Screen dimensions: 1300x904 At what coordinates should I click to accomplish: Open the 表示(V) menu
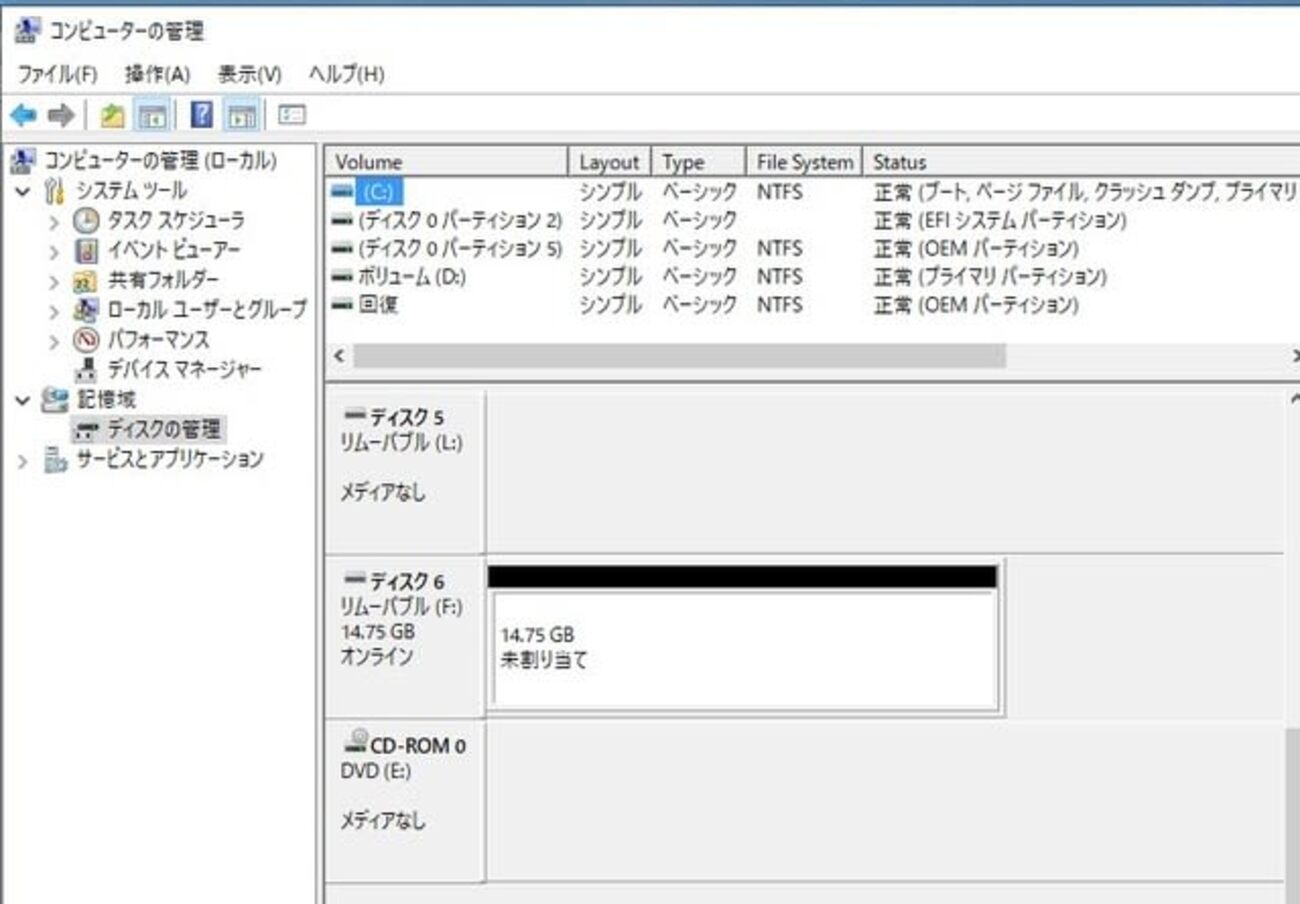point(250,74)
